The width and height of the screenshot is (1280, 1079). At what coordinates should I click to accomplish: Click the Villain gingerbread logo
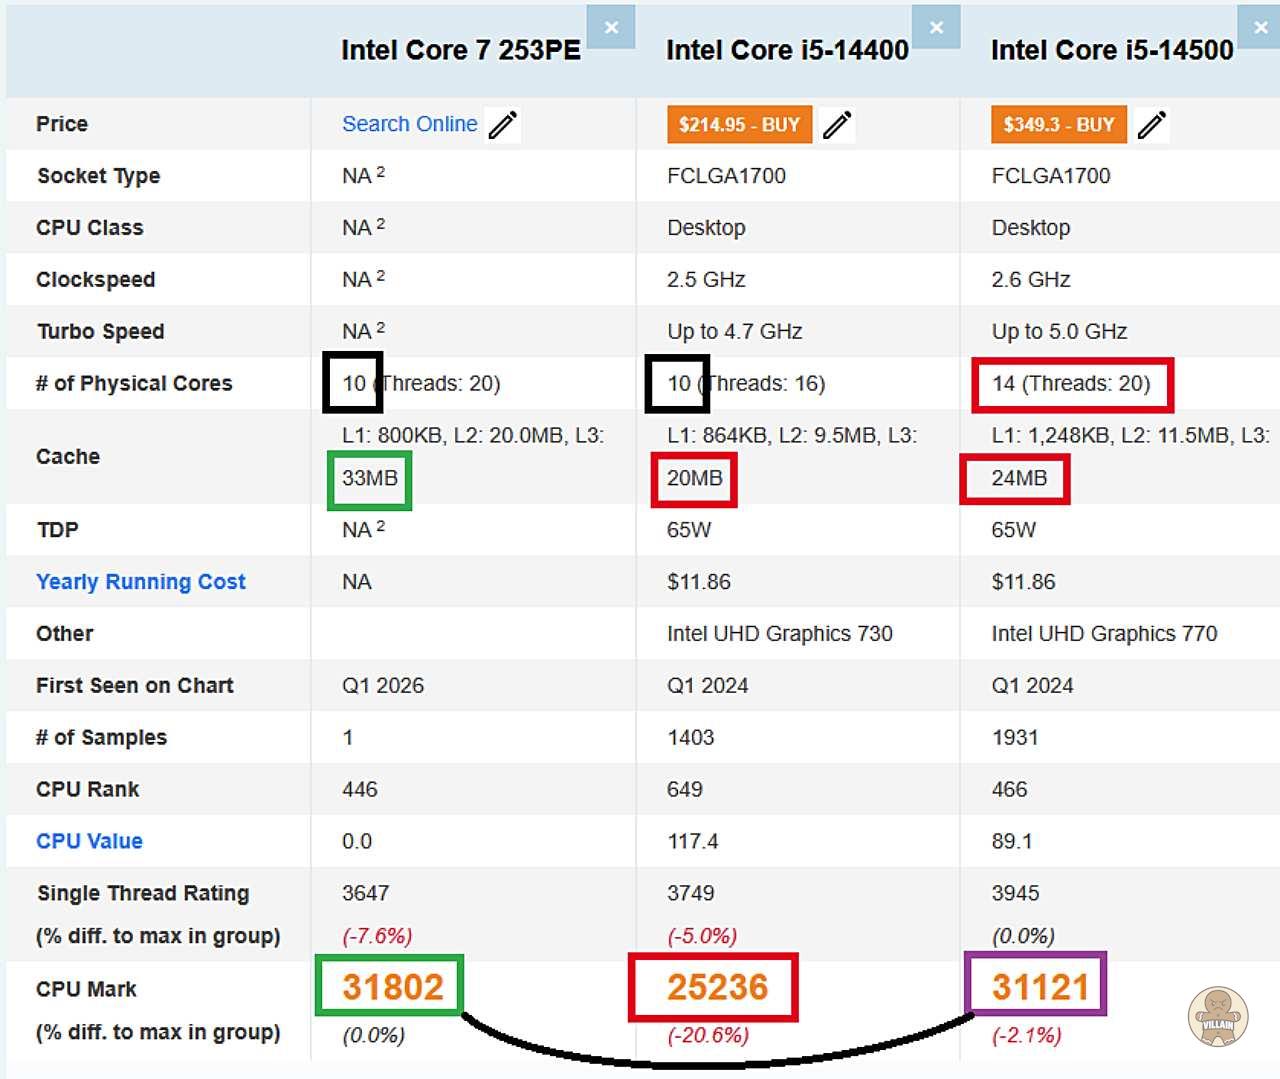[x=1217, y=1017]
